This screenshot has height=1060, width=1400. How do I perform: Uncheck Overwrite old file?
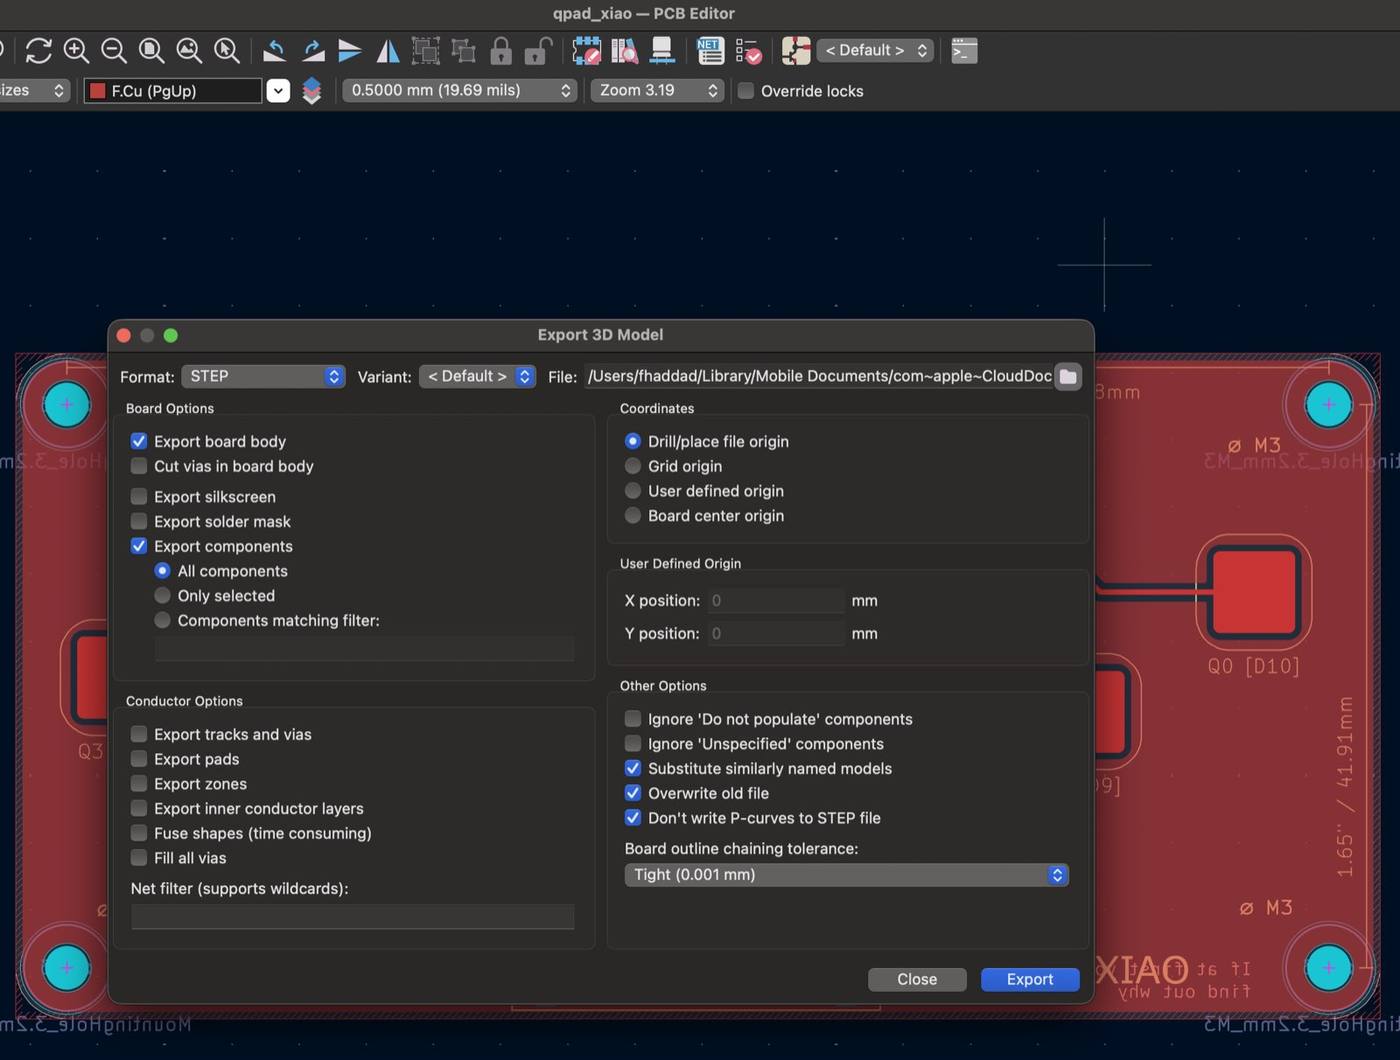[633, 793]
